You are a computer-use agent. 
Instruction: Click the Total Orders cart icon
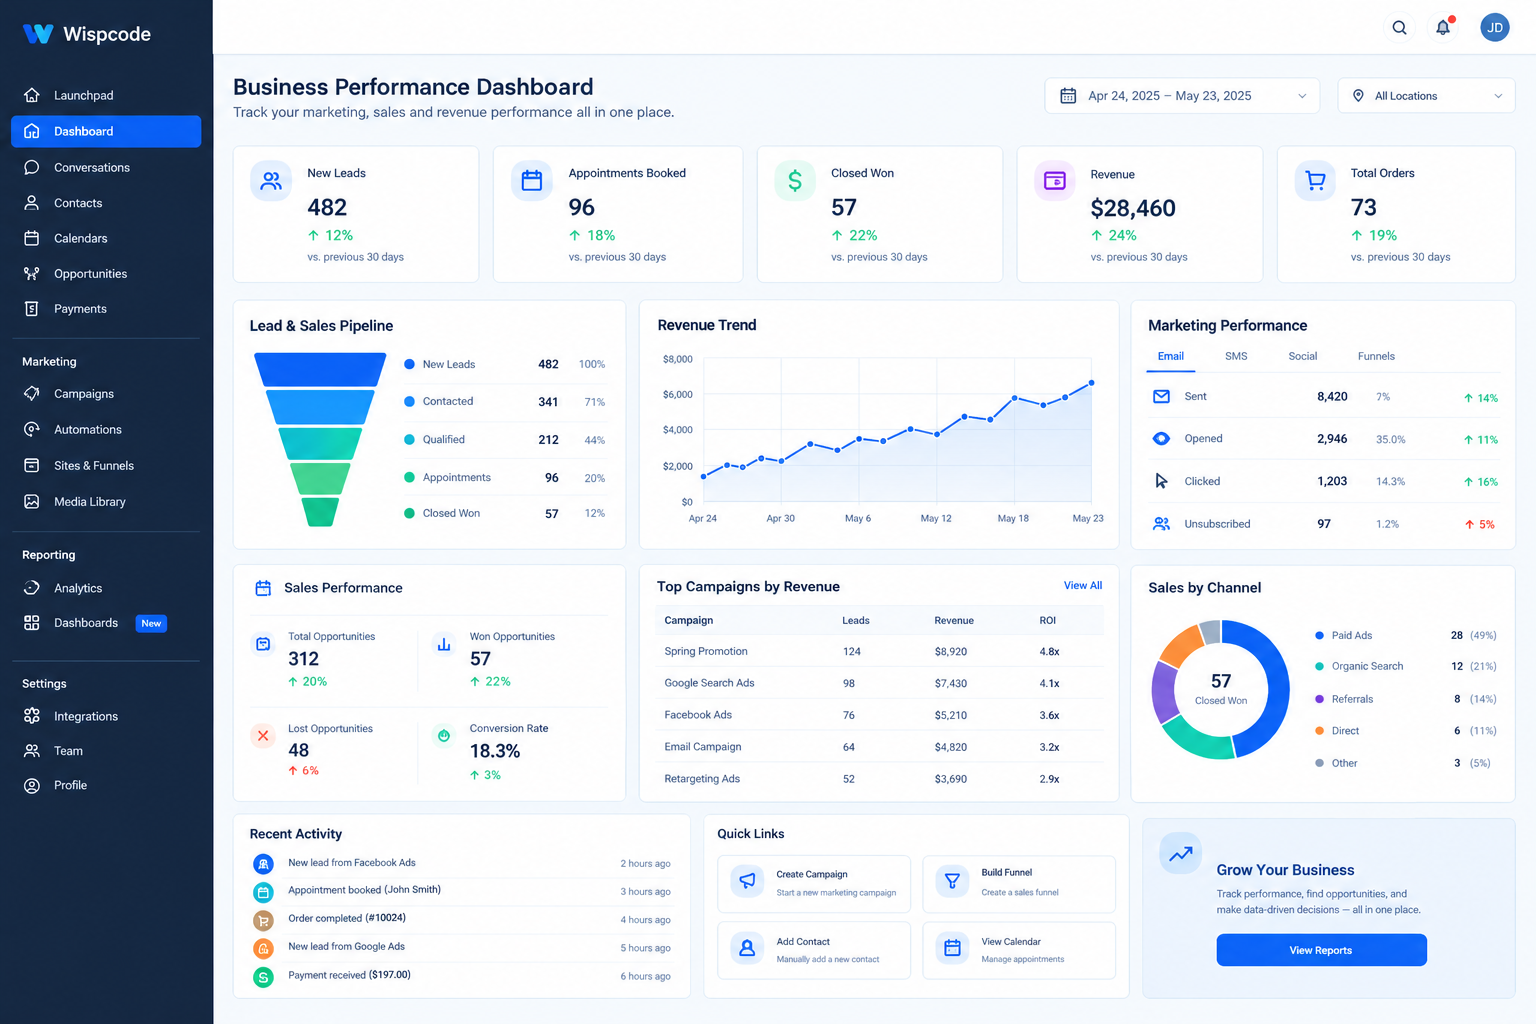1315,181
